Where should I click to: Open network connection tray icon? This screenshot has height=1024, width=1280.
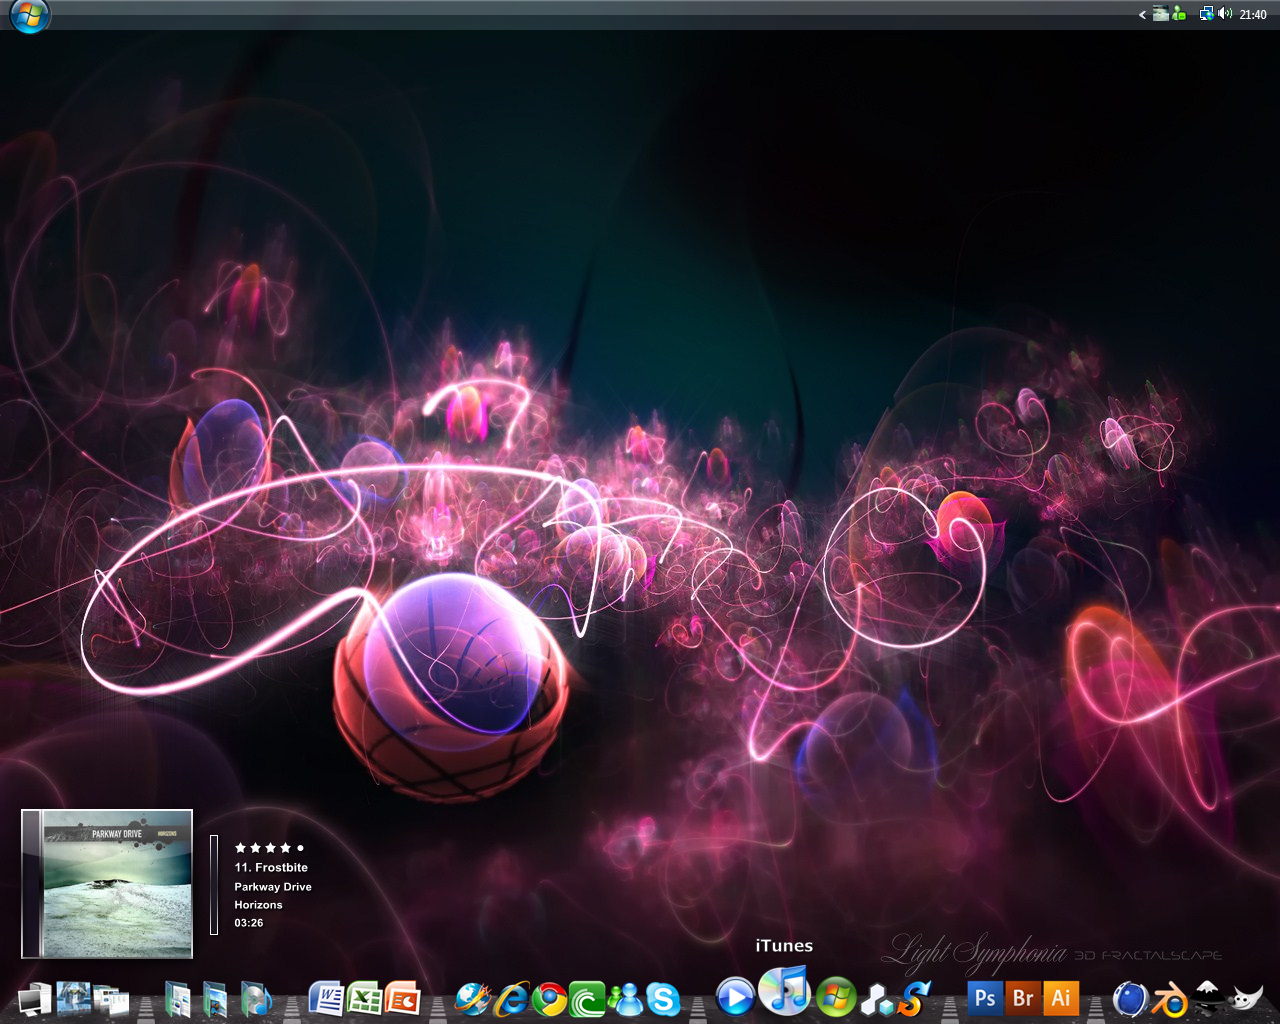1206,14
